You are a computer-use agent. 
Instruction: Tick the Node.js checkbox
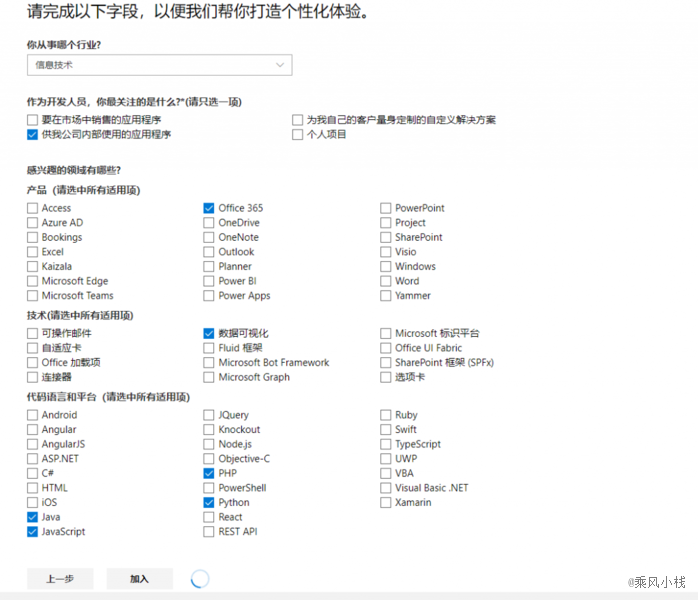pyautogui.click(x=208, y=444)
